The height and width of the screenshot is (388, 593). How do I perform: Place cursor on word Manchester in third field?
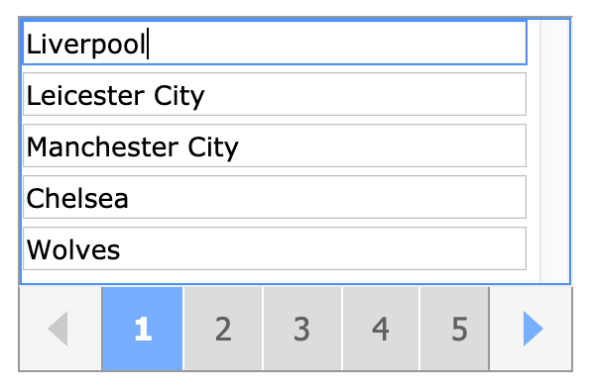click(102, 147)
